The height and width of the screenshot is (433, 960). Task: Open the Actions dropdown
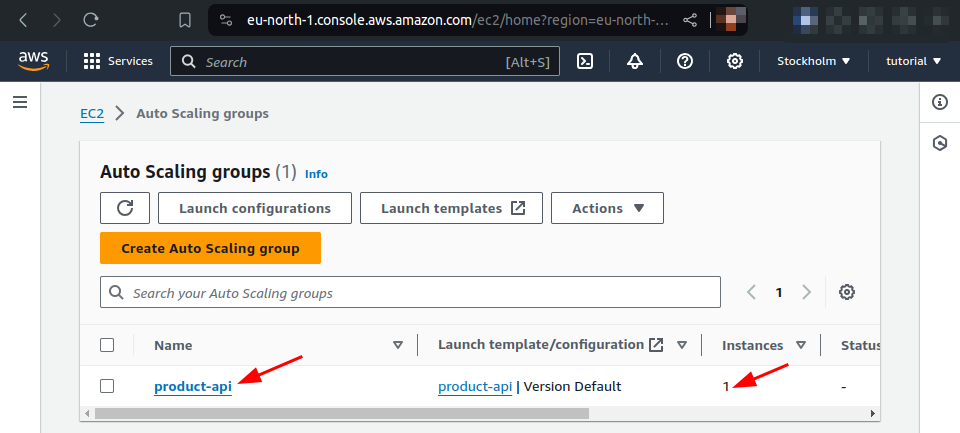tap(607, 208)
